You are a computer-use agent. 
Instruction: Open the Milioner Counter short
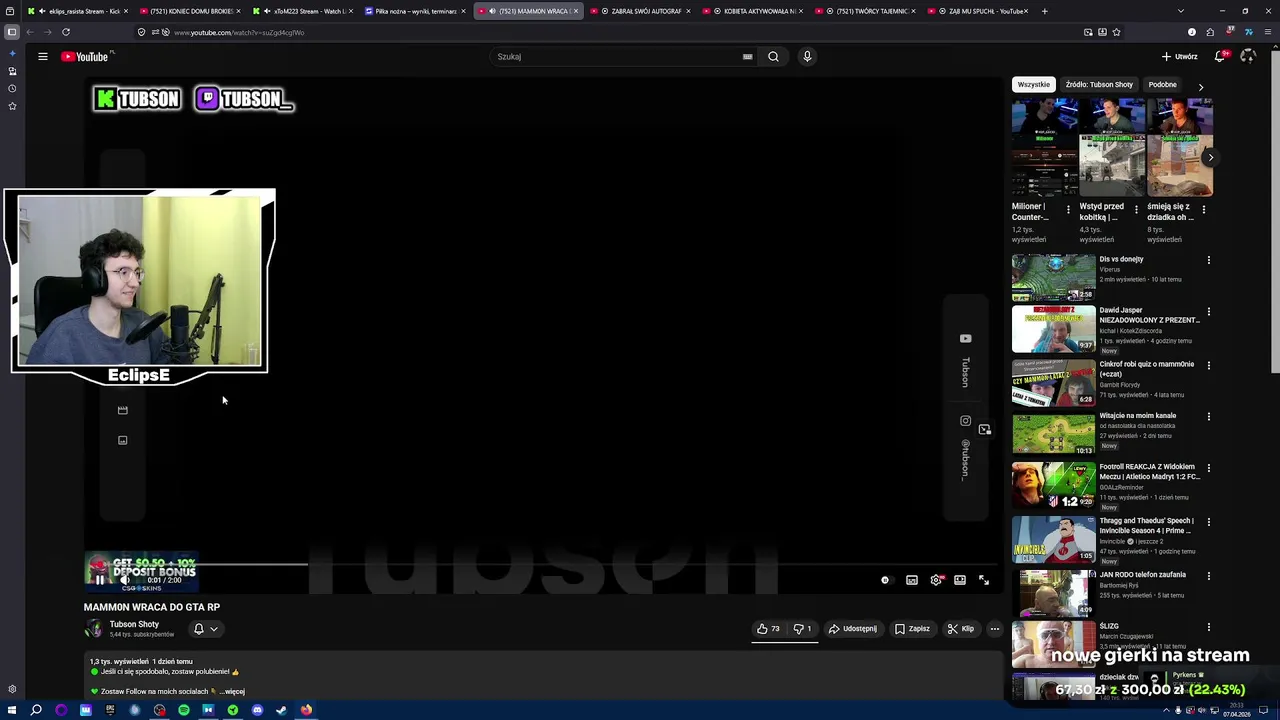[x=1045, y=147]
